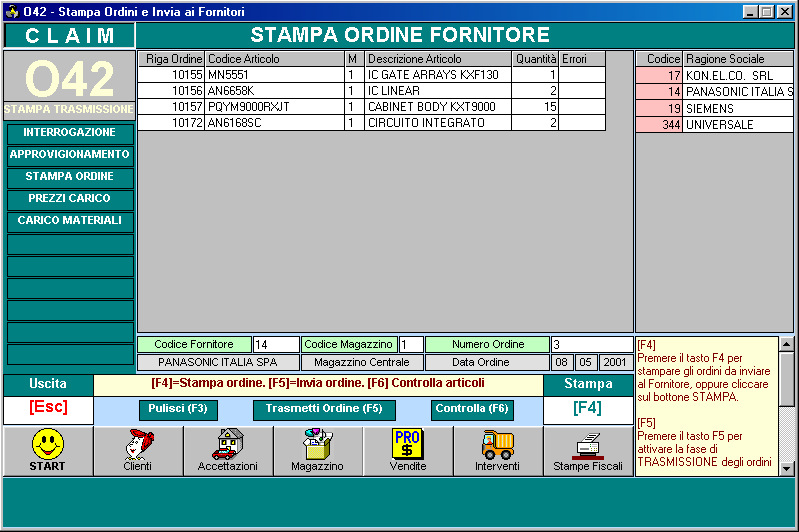Screen dimensions: 799x532
Task: Click the Numero Ordine input field
Action: click(x=592, y=344)
